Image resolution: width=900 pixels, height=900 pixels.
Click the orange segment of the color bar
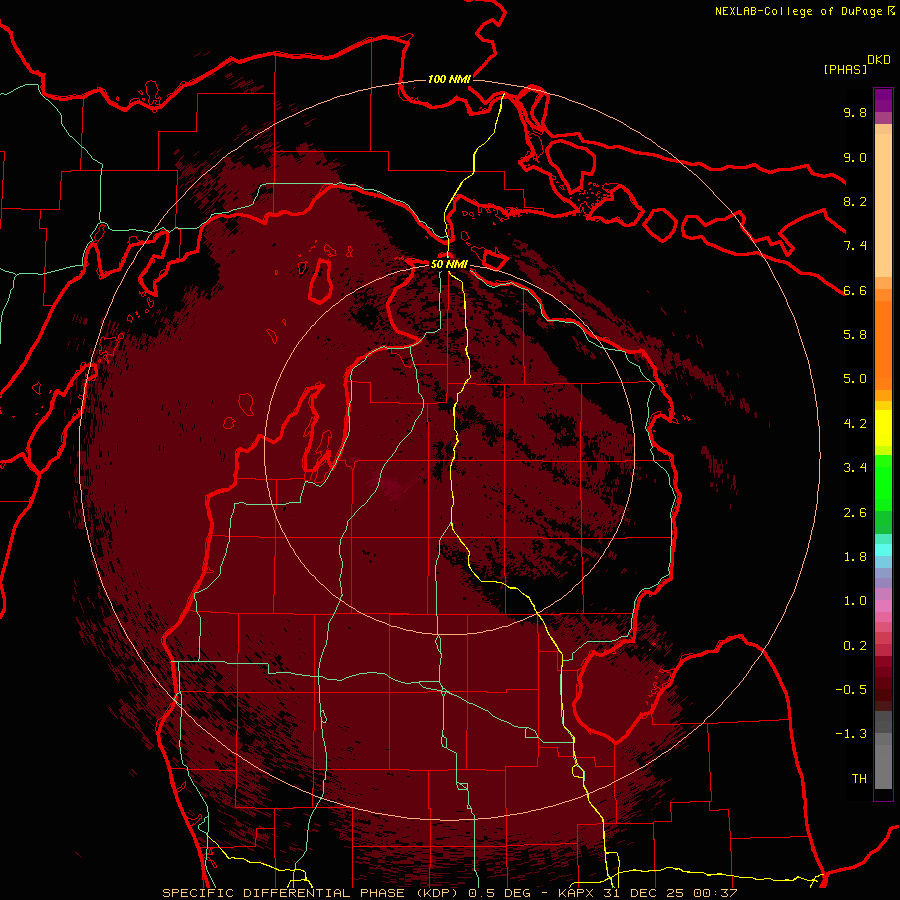tap(883, 345)
